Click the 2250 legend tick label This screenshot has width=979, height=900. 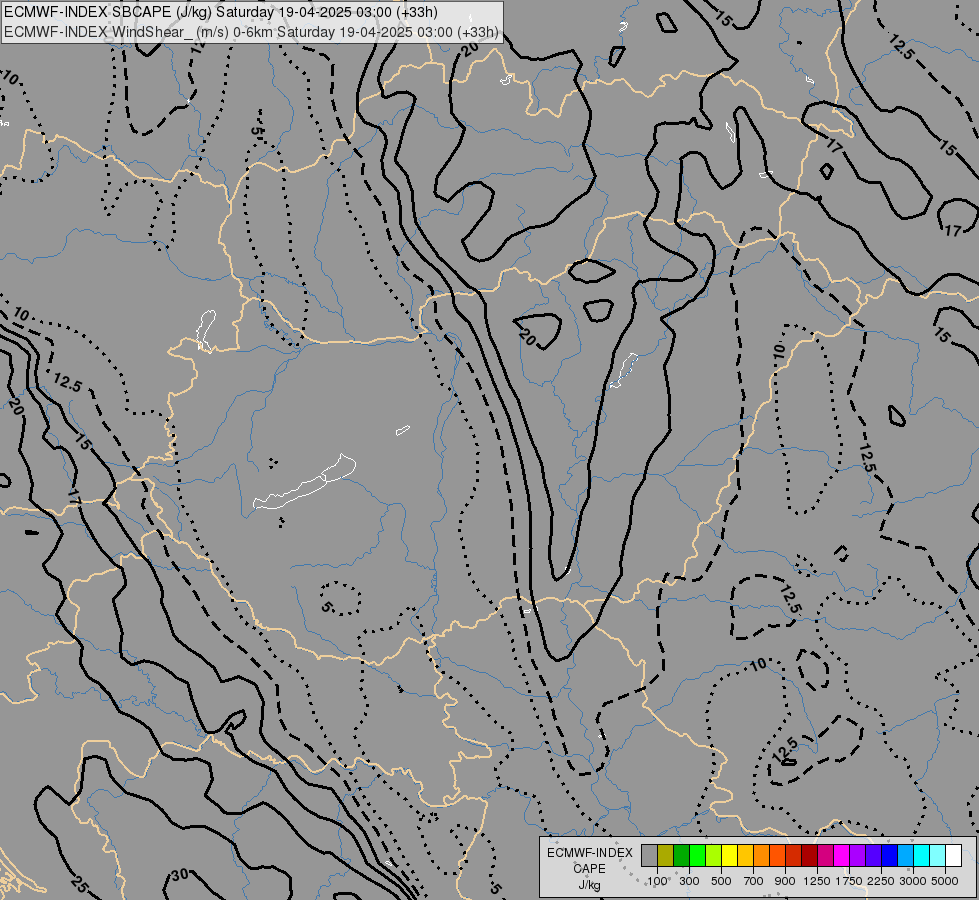(x=881, y=881)
